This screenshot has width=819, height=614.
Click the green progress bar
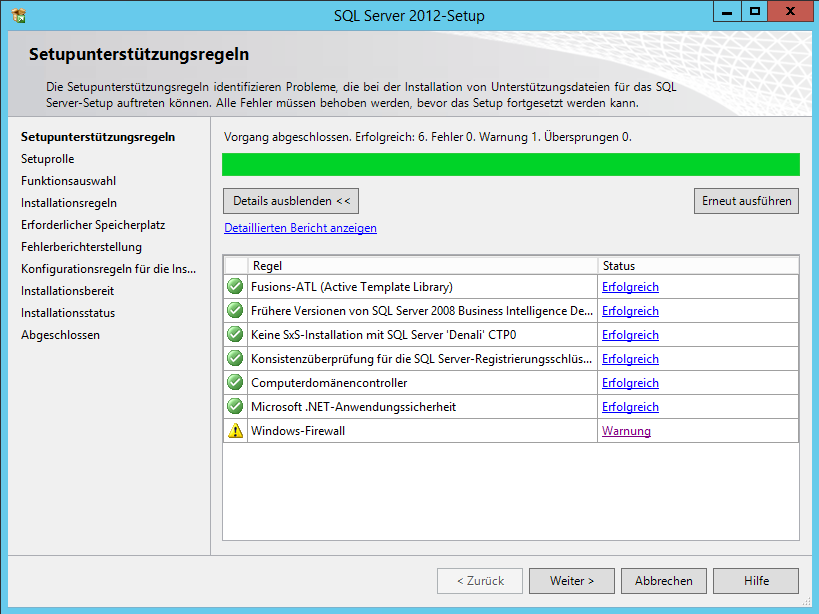(510, 165)
